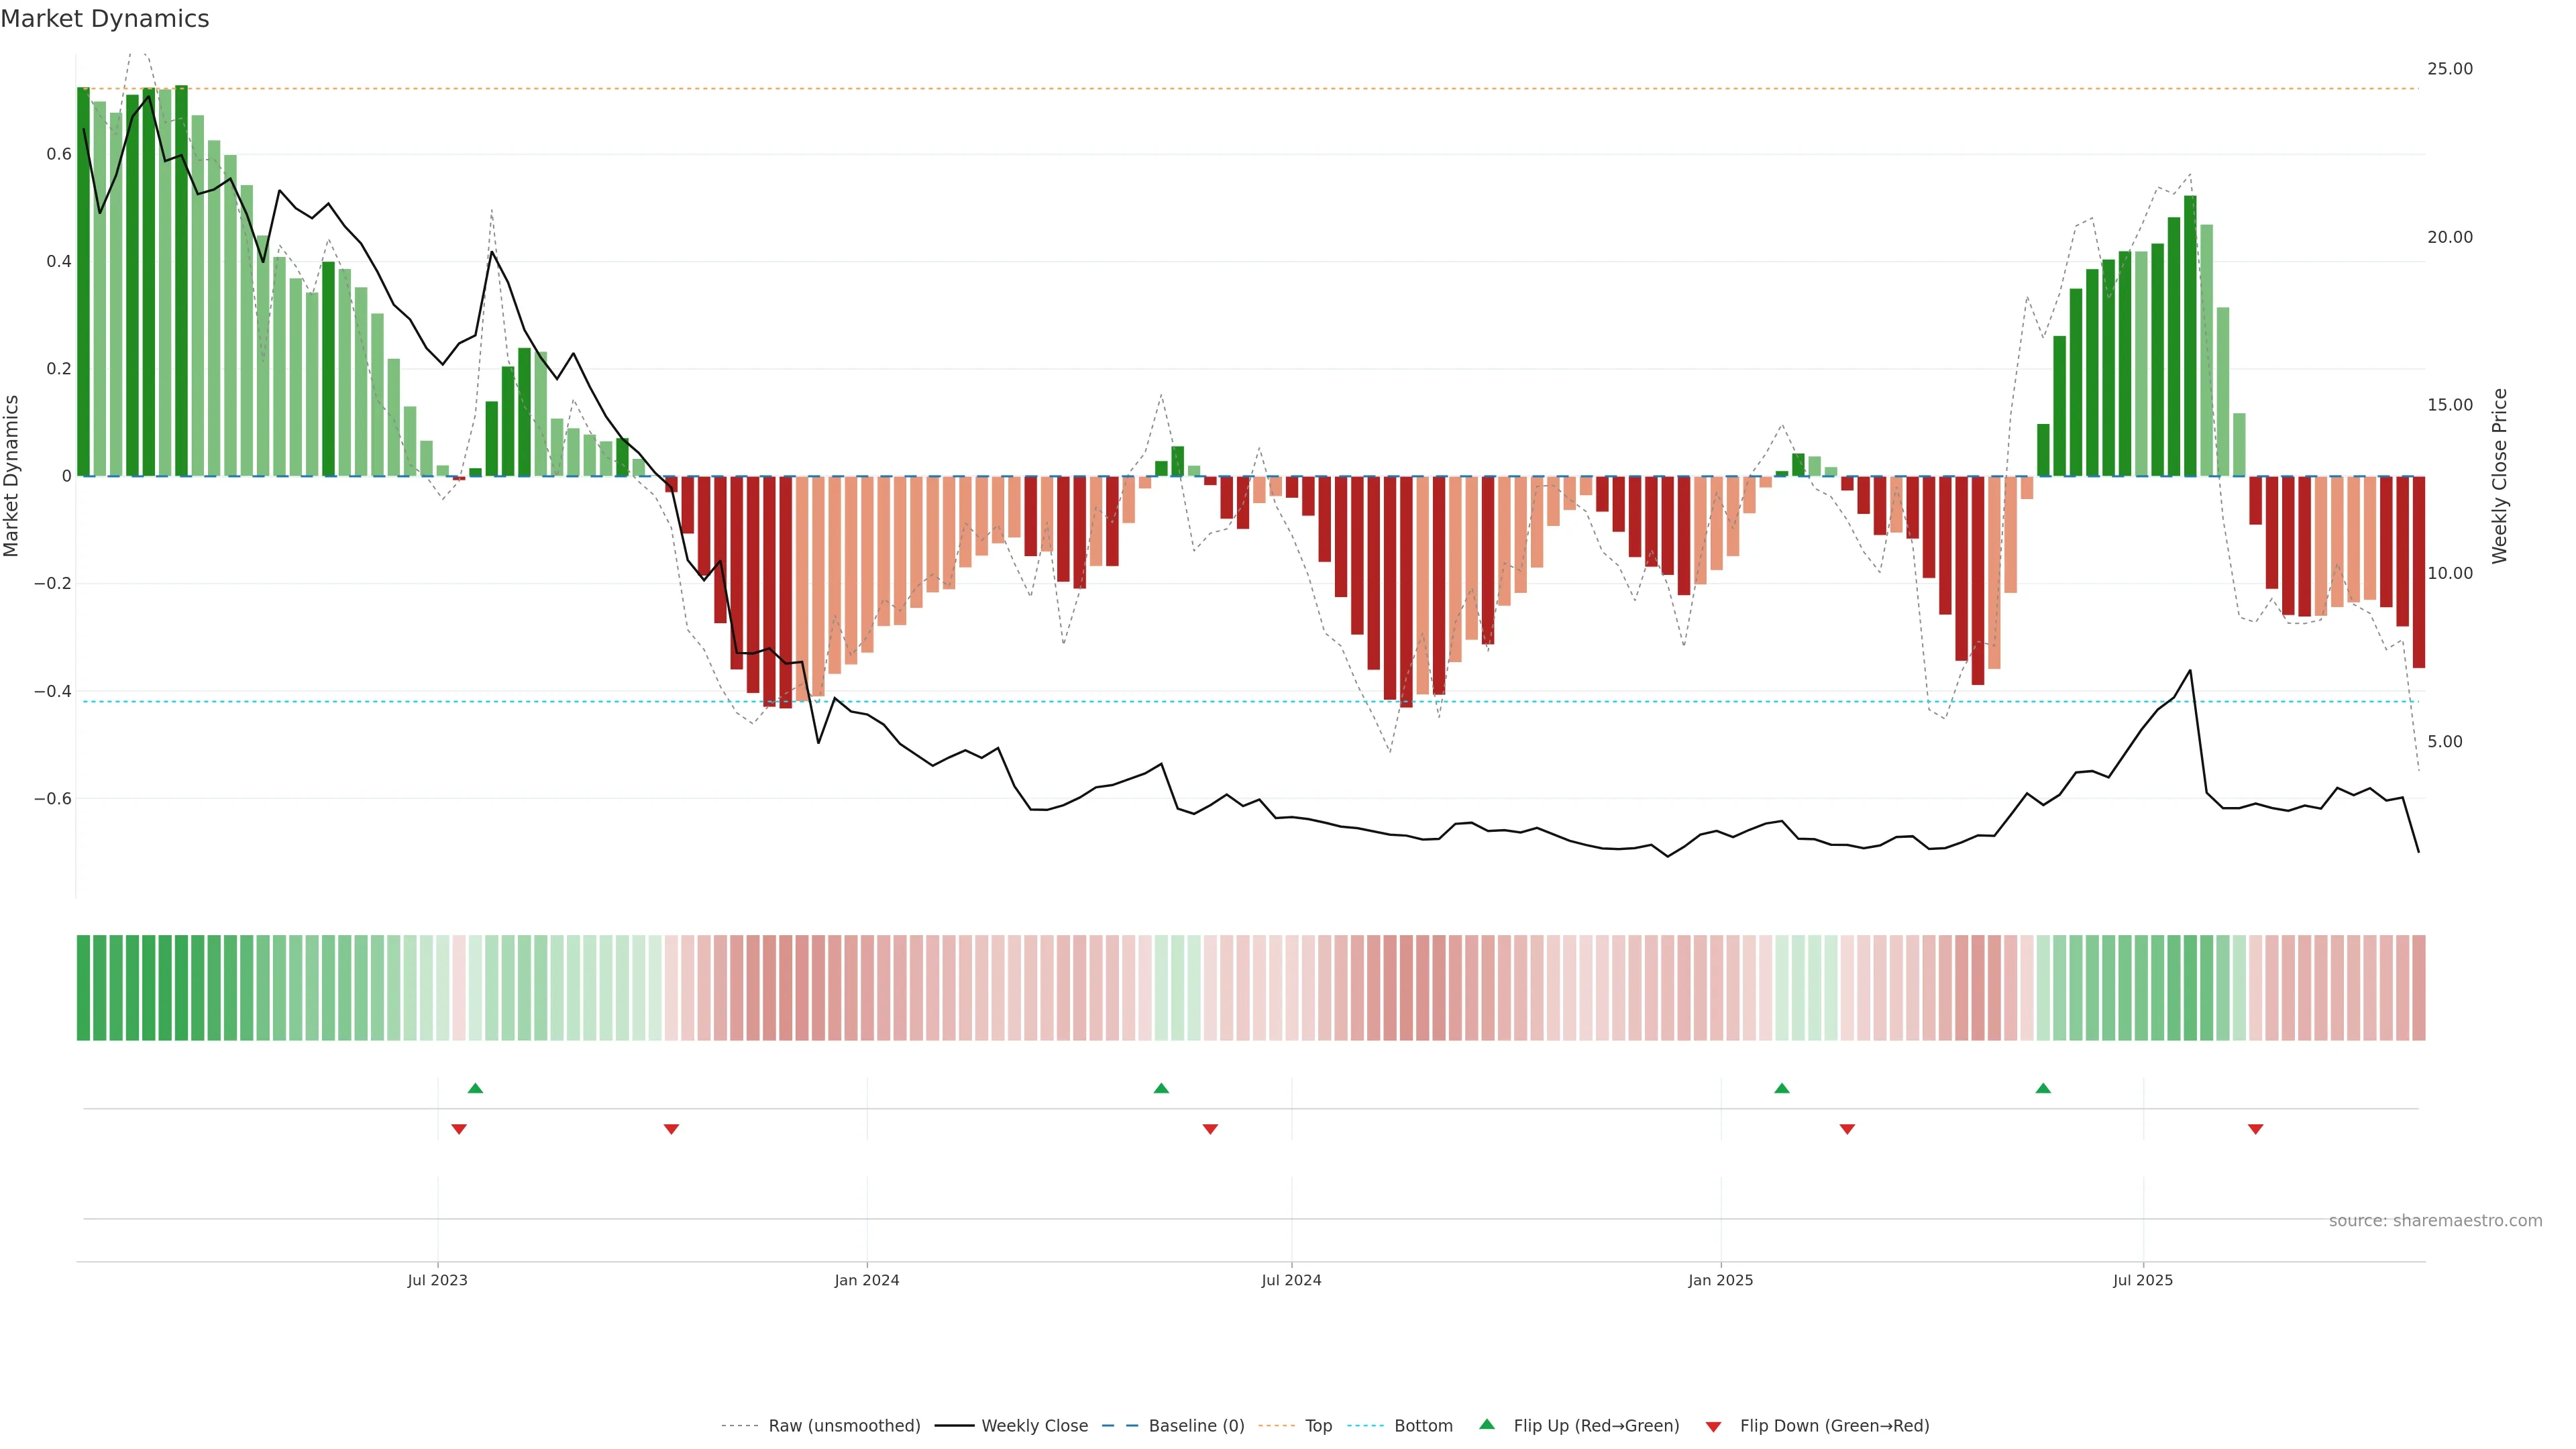Click the Jul 2025 x-axis label

coord(2143,1280)
